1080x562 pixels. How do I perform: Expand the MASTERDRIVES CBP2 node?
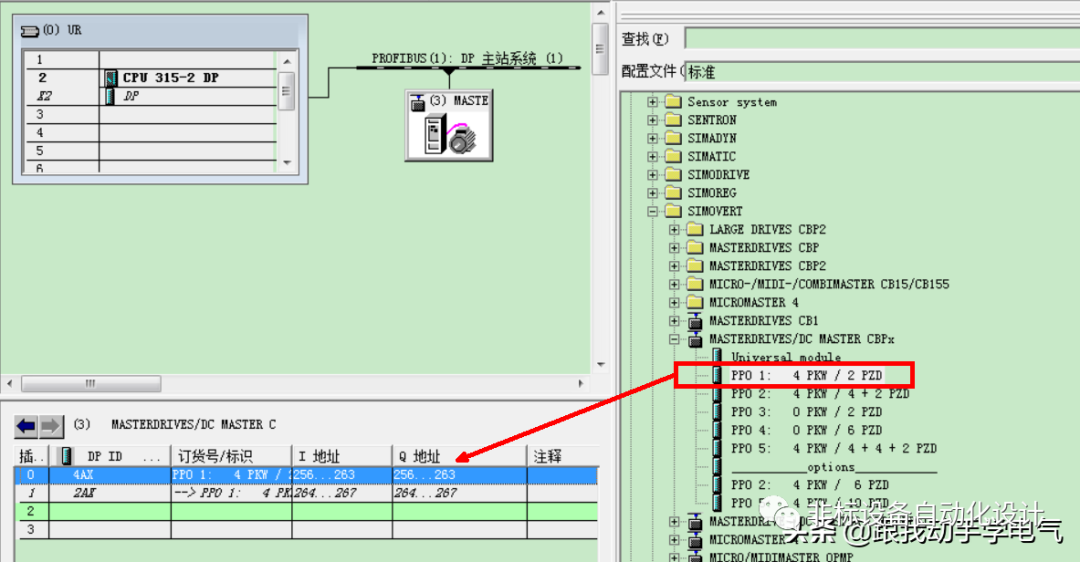tap(674, 266)
